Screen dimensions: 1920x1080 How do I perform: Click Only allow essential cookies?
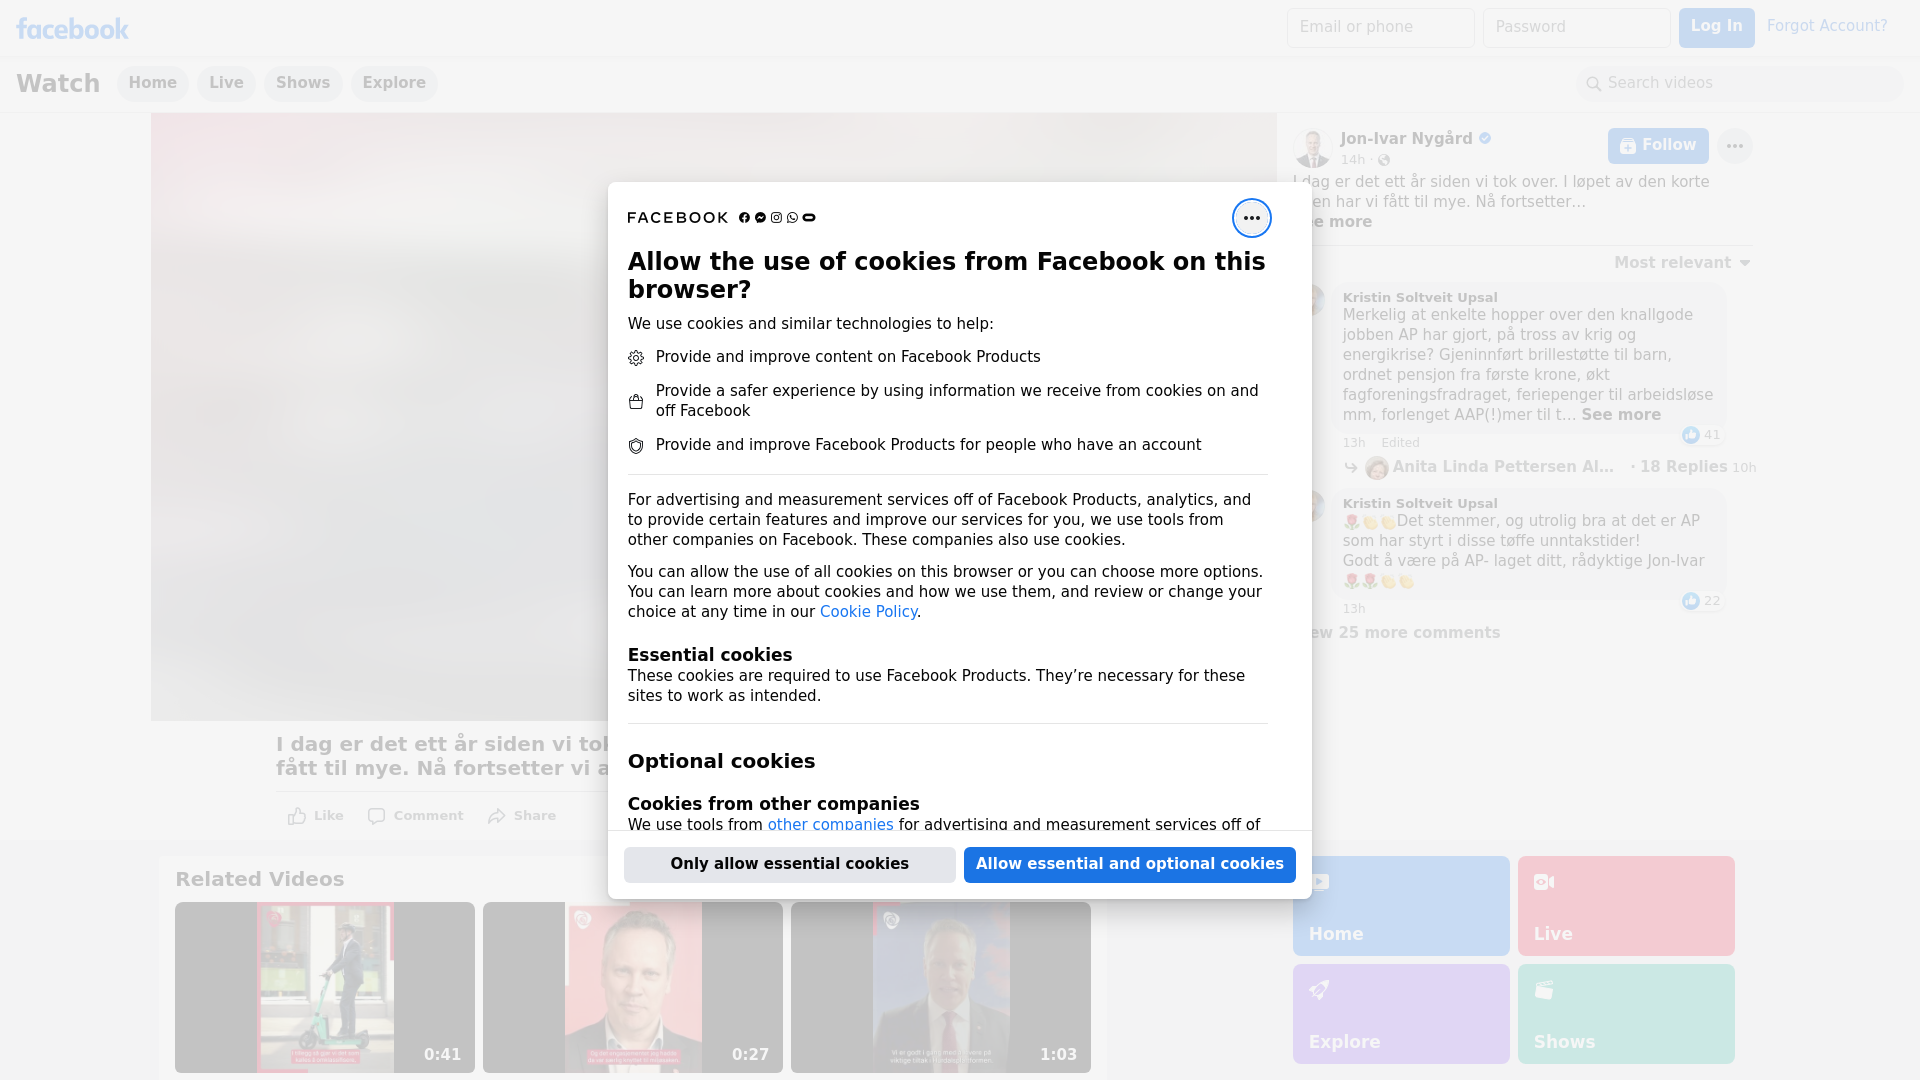pyautogui.click(x=790, y=865)
